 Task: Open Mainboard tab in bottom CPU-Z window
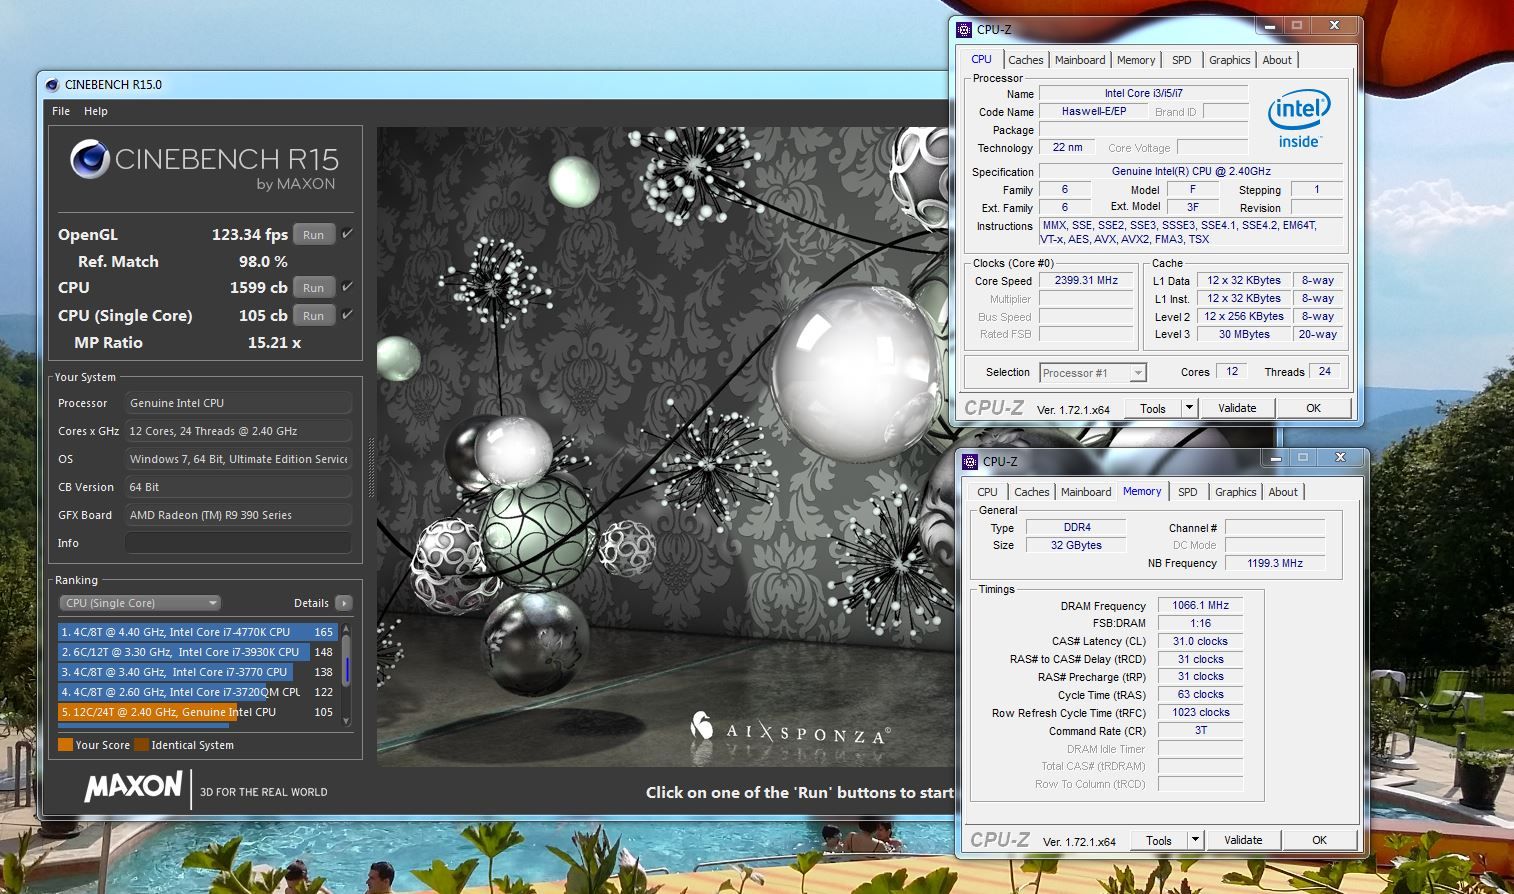pos(1086,492)
